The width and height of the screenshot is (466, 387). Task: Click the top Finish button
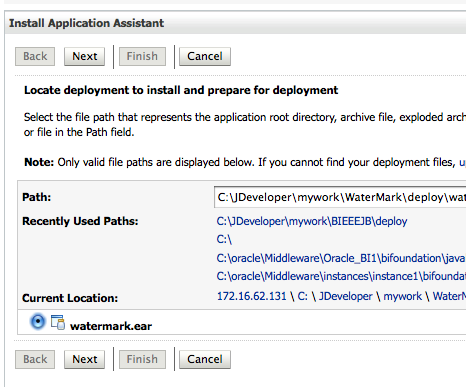point(142,56)
